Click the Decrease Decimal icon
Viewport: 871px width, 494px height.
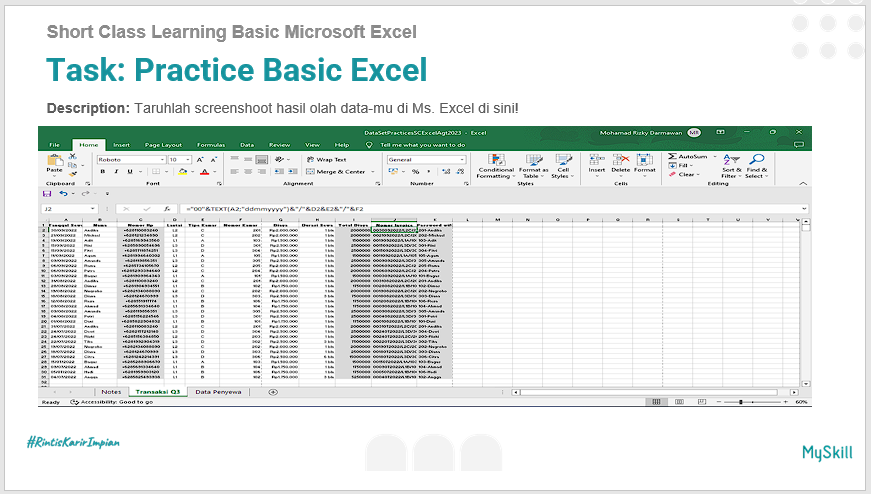click(460, 172)
